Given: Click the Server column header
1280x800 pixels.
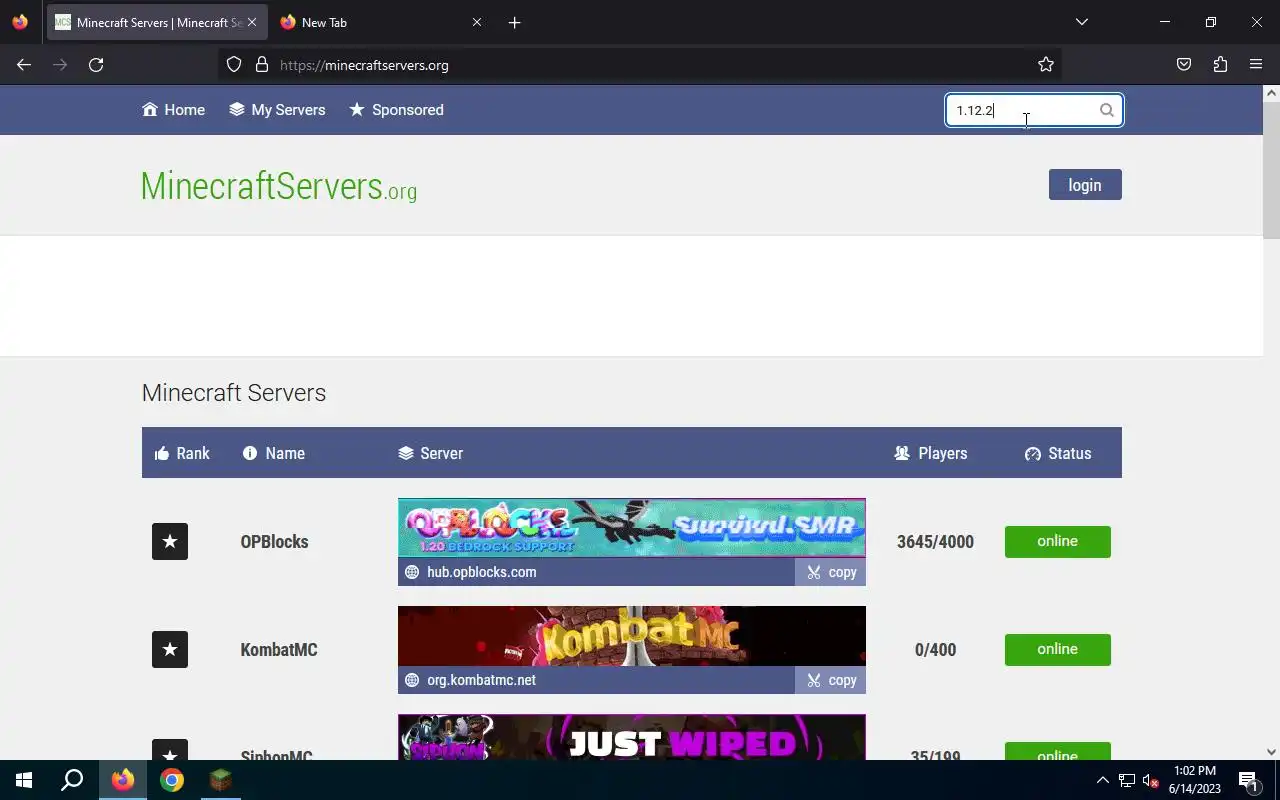Looking at the screenshot, I should click(x=431, y=453).
